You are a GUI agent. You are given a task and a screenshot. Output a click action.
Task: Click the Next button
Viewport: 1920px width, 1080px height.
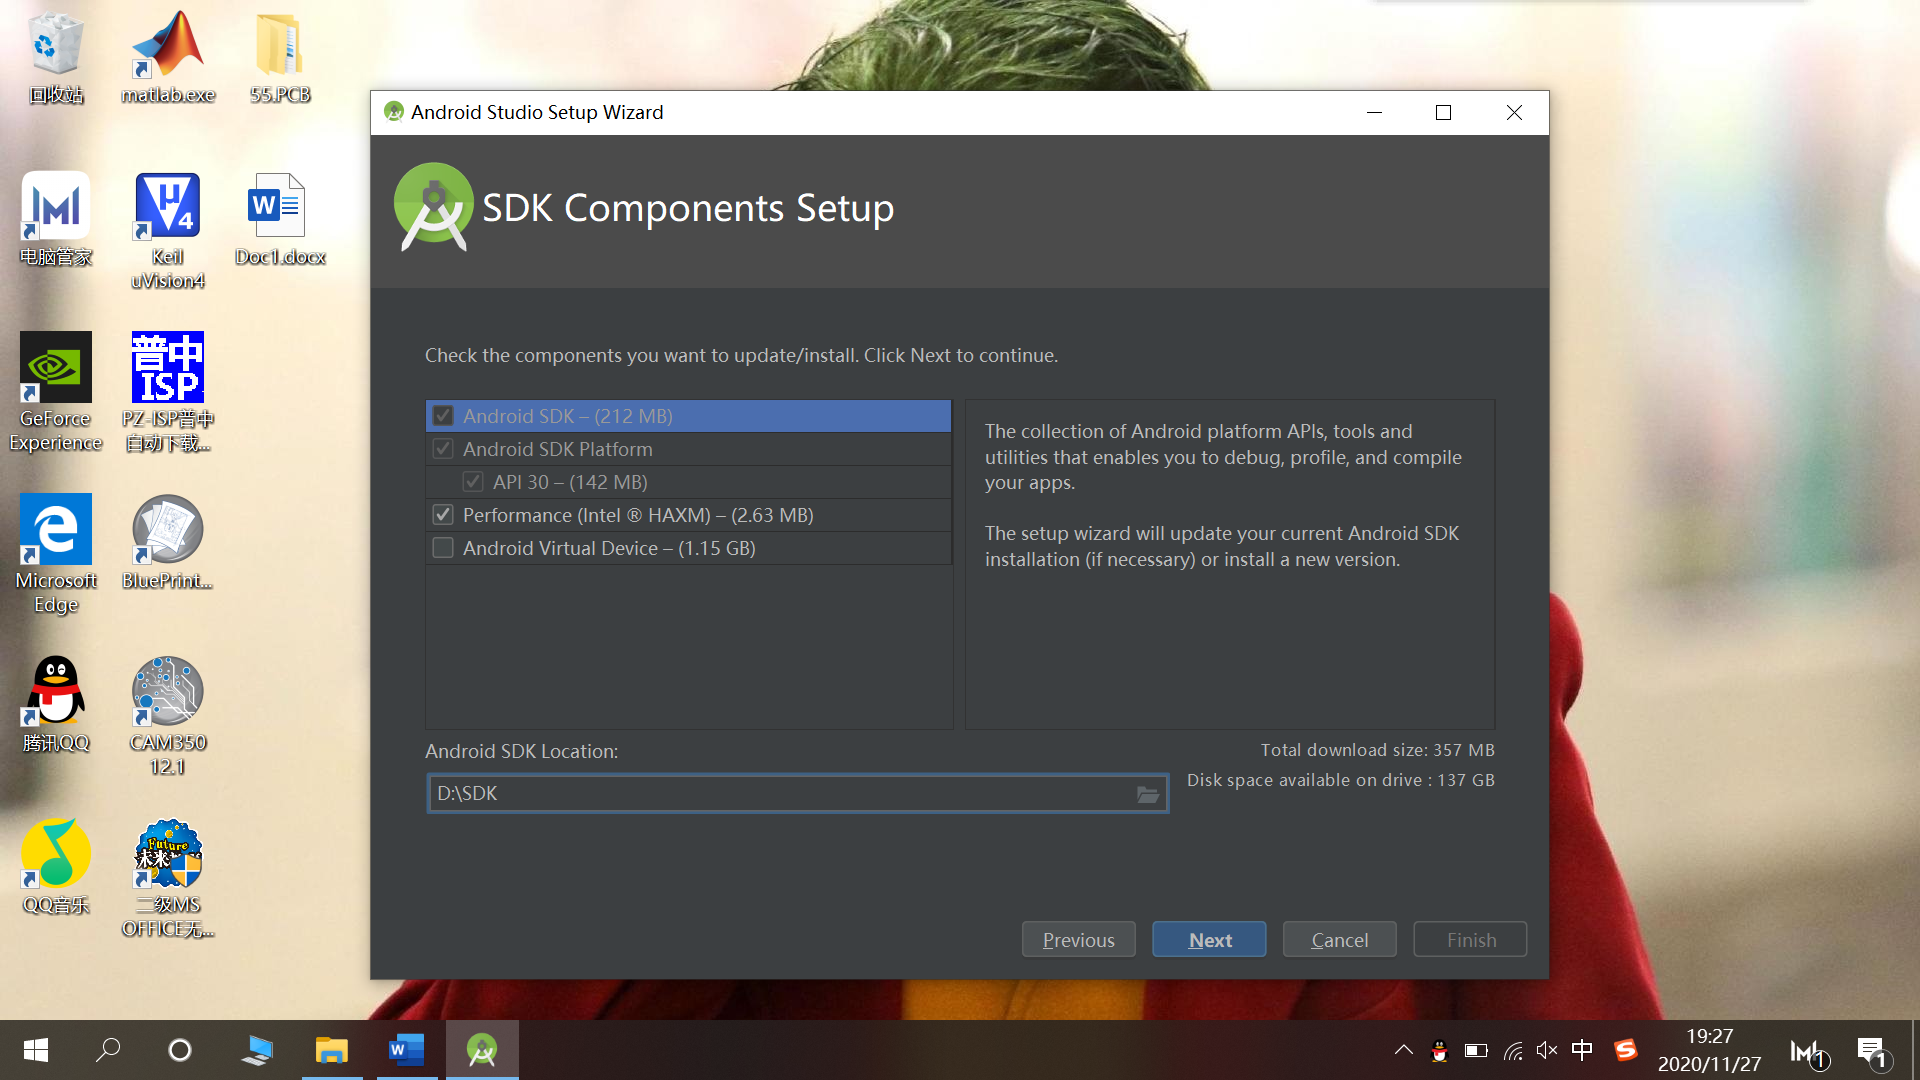[1209, 939]
